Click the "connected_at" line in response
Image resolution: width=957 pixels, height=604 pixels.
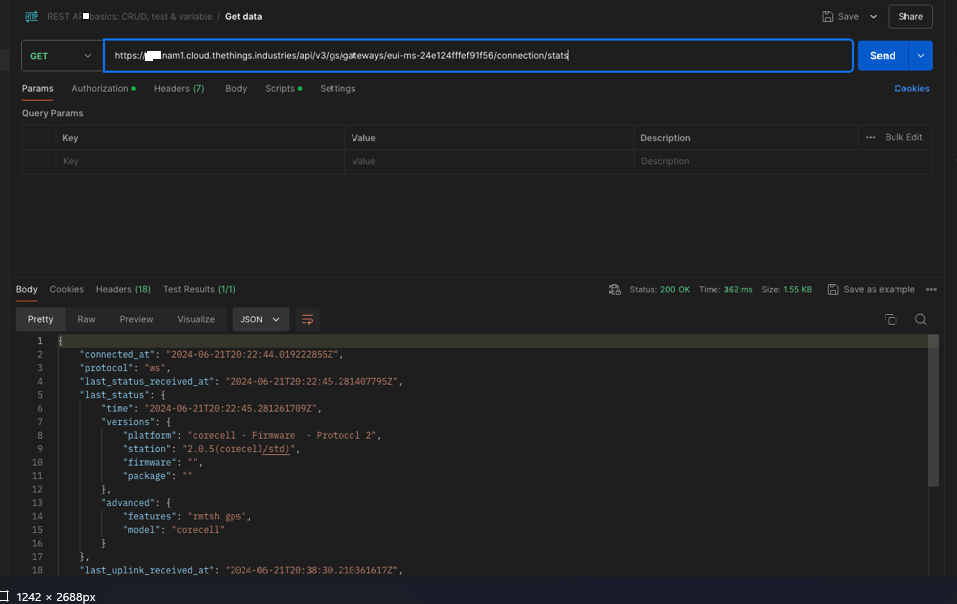211,354
